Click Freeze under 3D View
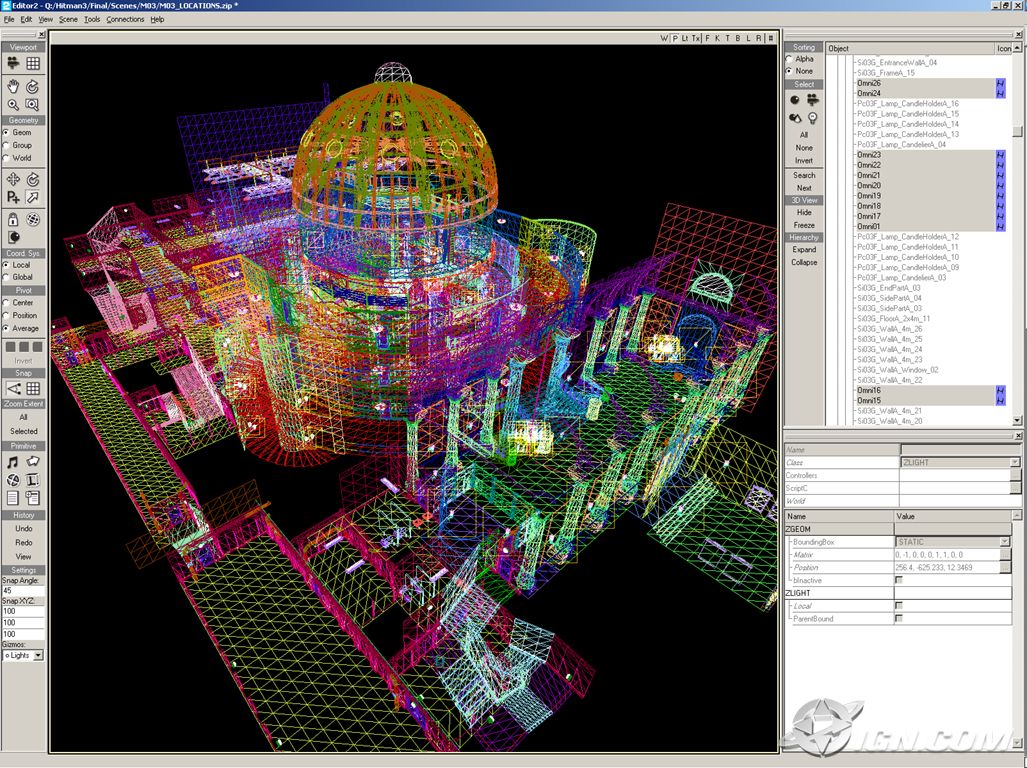1027x768 pixels. [x=804, y=225]
